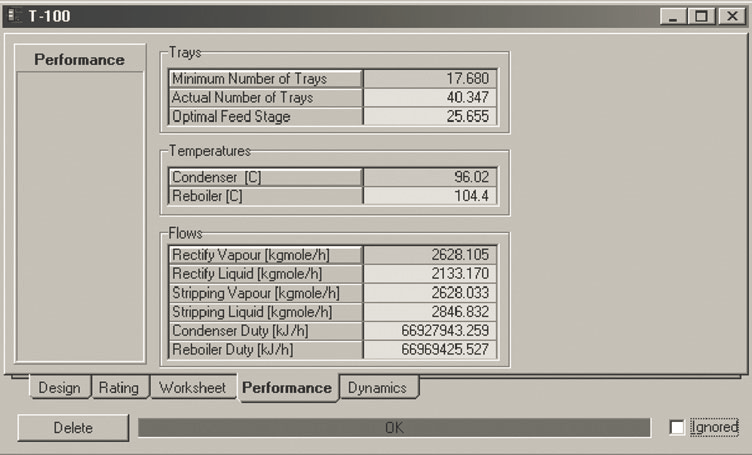Click the Performance tab

[x=286, y=388]
